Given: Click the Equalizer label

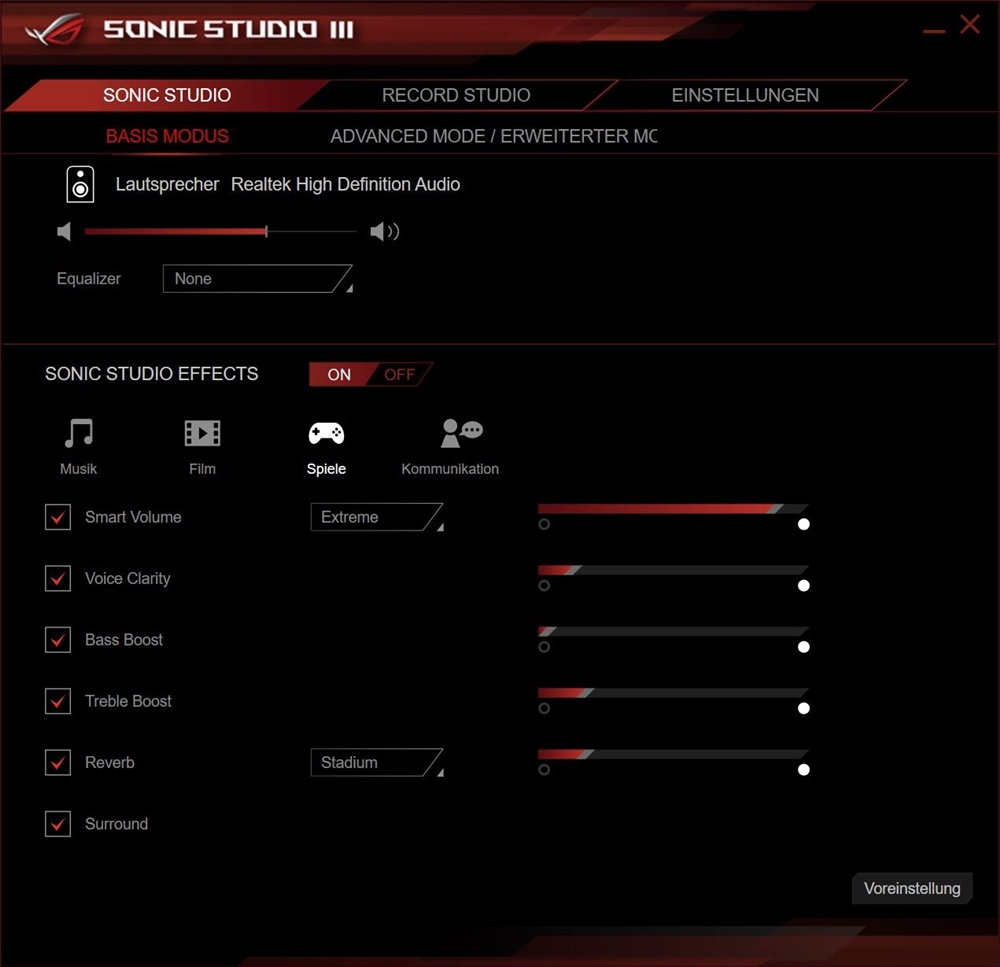Looking at the screenshot, I should 89,279.
